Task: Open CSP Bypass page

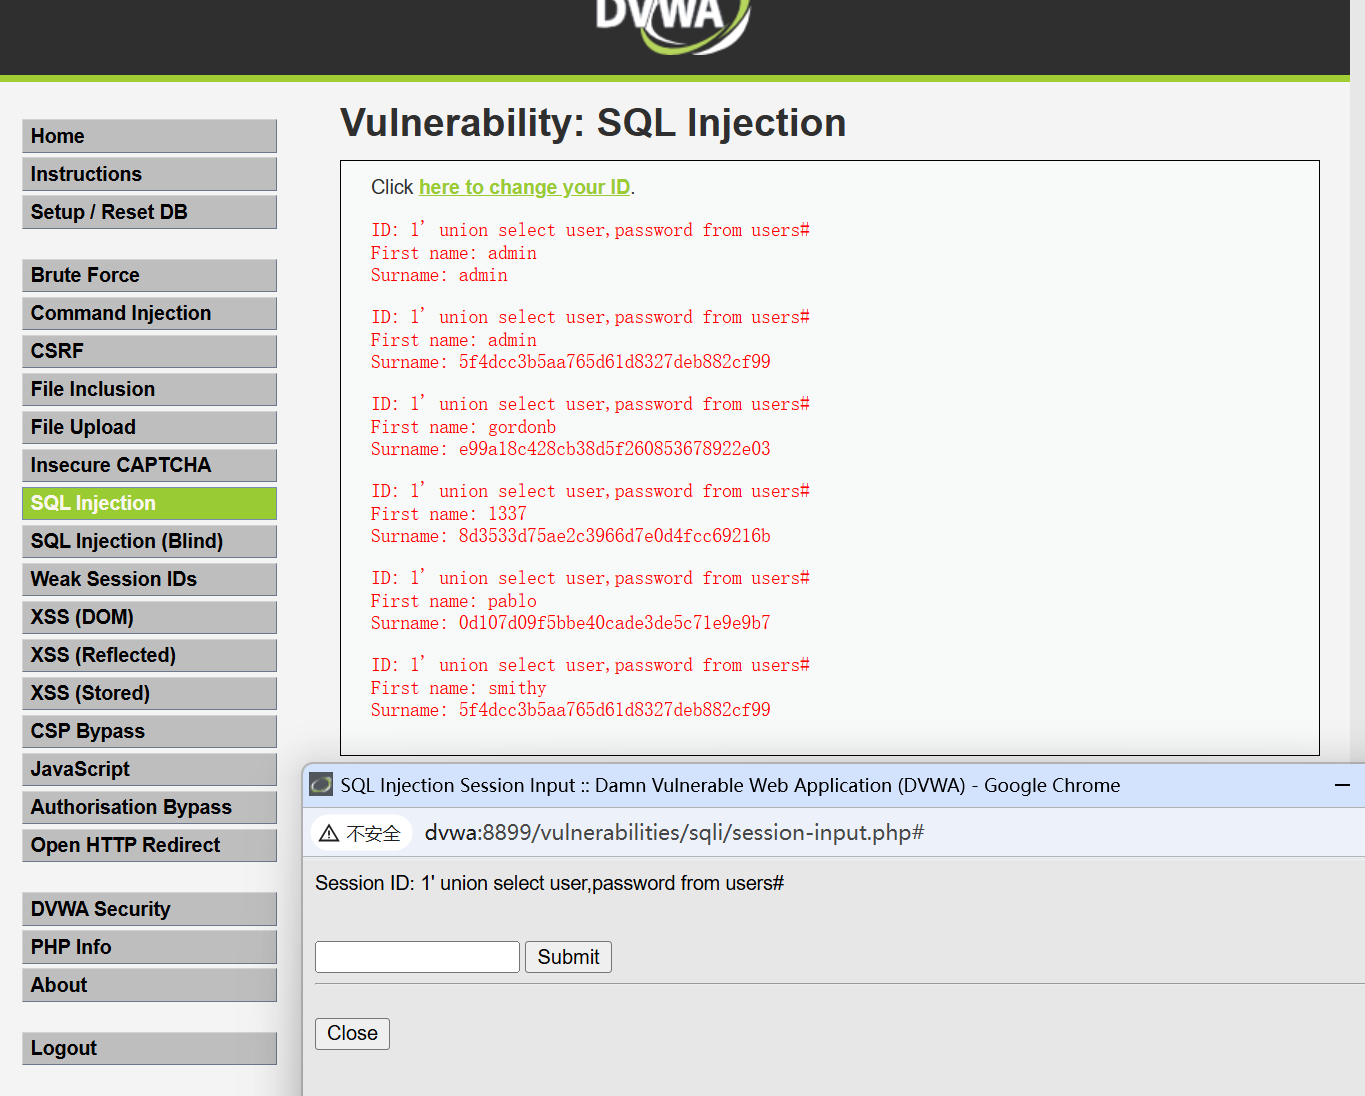Action: 149,731
